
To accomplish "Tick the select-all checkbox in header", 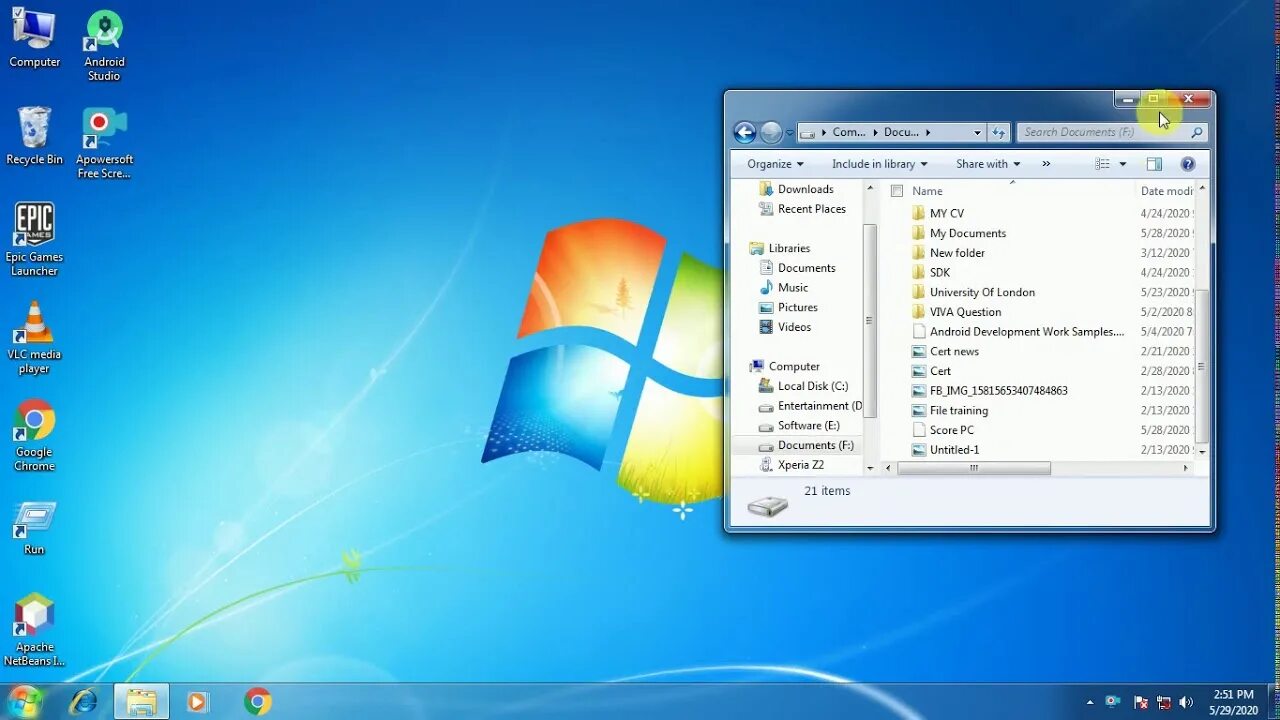I will (x=897, y=191).
